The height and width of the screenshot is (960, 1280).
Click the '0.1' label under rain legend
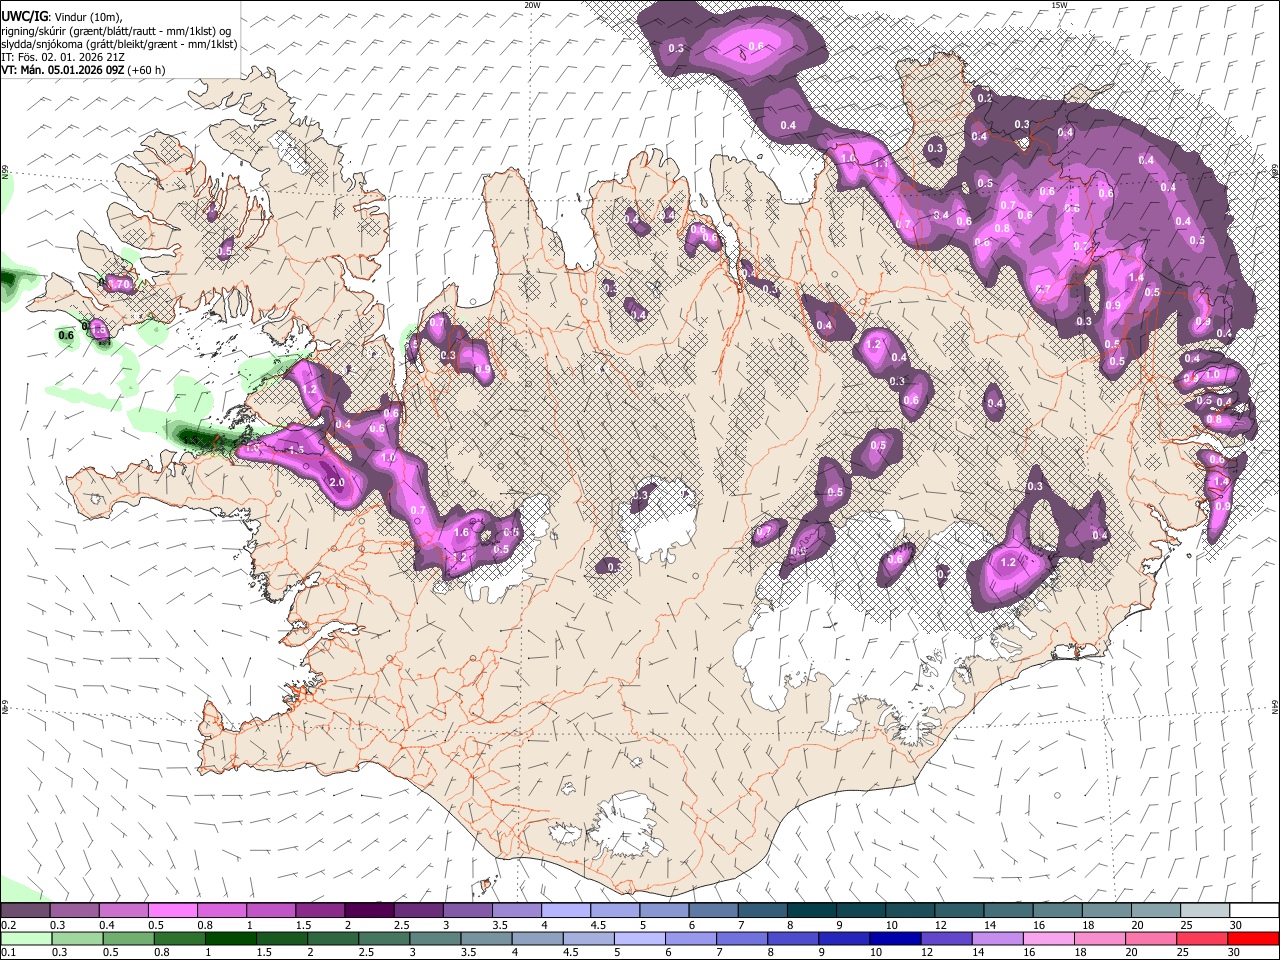click(8, 953)
